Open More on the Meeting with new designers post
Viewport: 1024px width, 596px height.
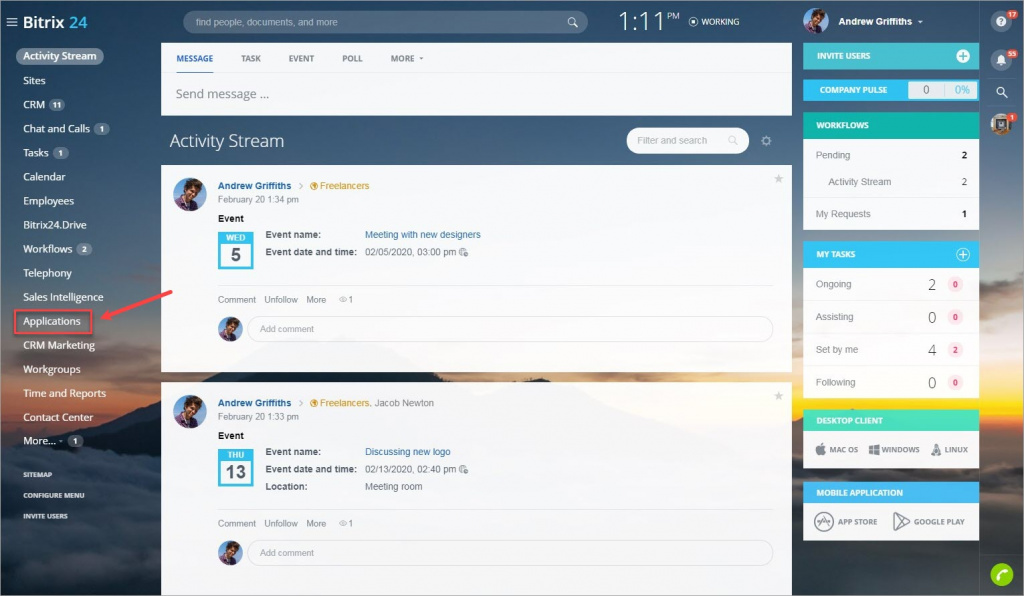click(x=316, y=300)
